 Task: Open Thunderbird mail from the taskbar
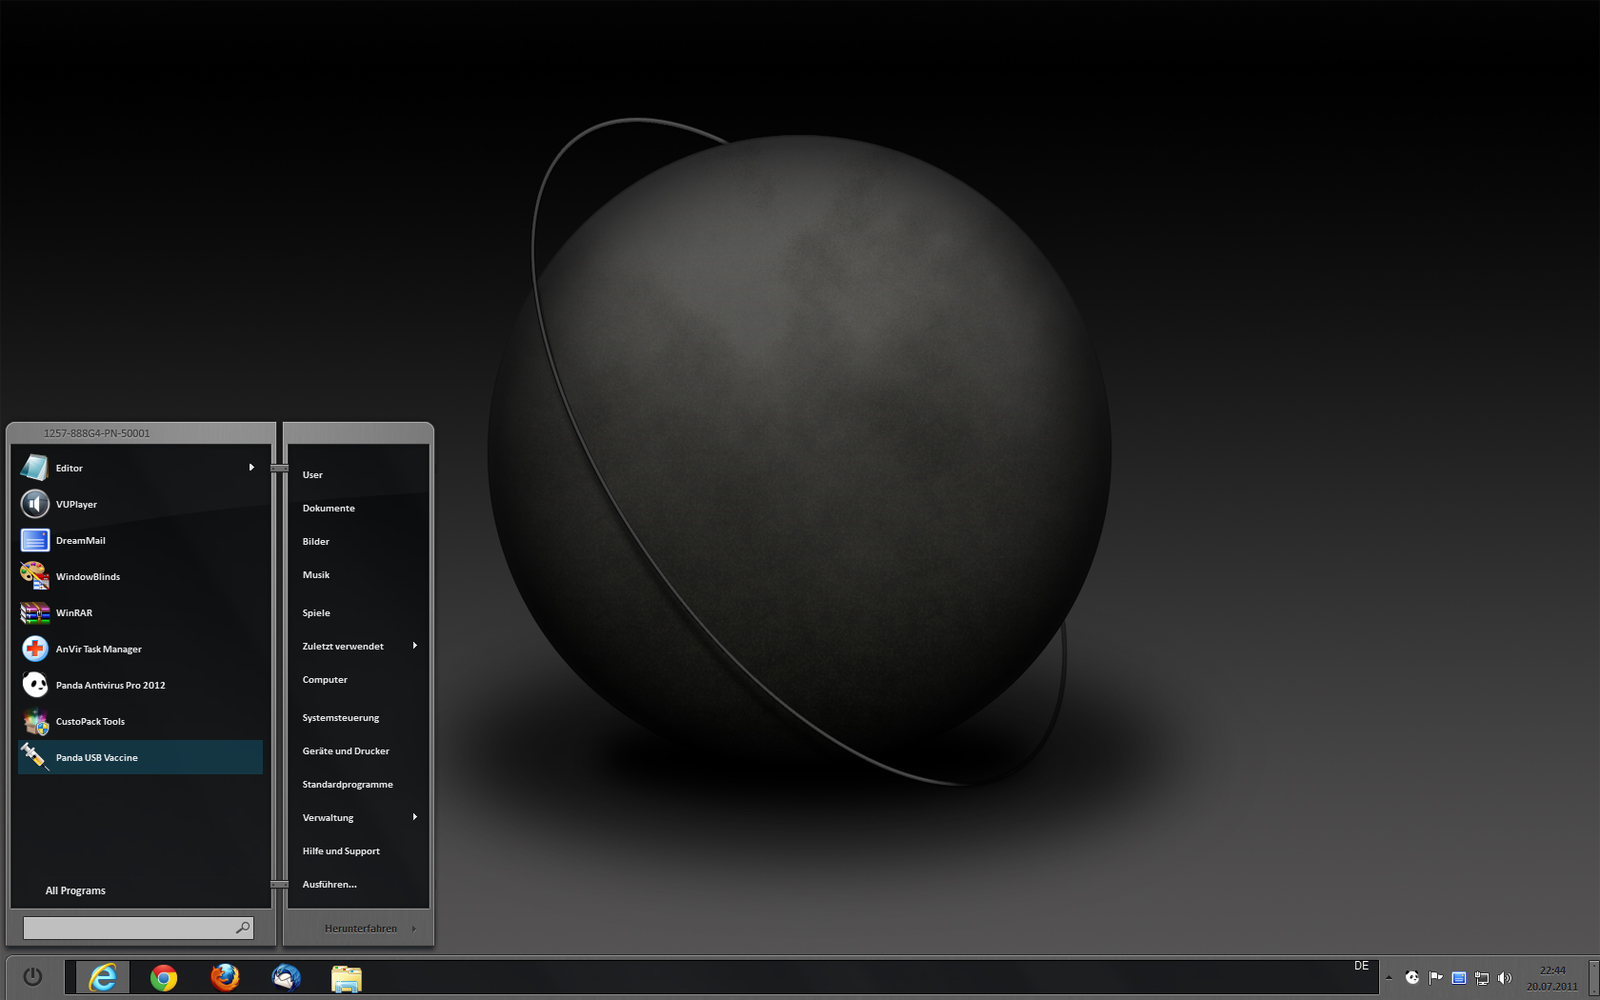tap(286, 977)
